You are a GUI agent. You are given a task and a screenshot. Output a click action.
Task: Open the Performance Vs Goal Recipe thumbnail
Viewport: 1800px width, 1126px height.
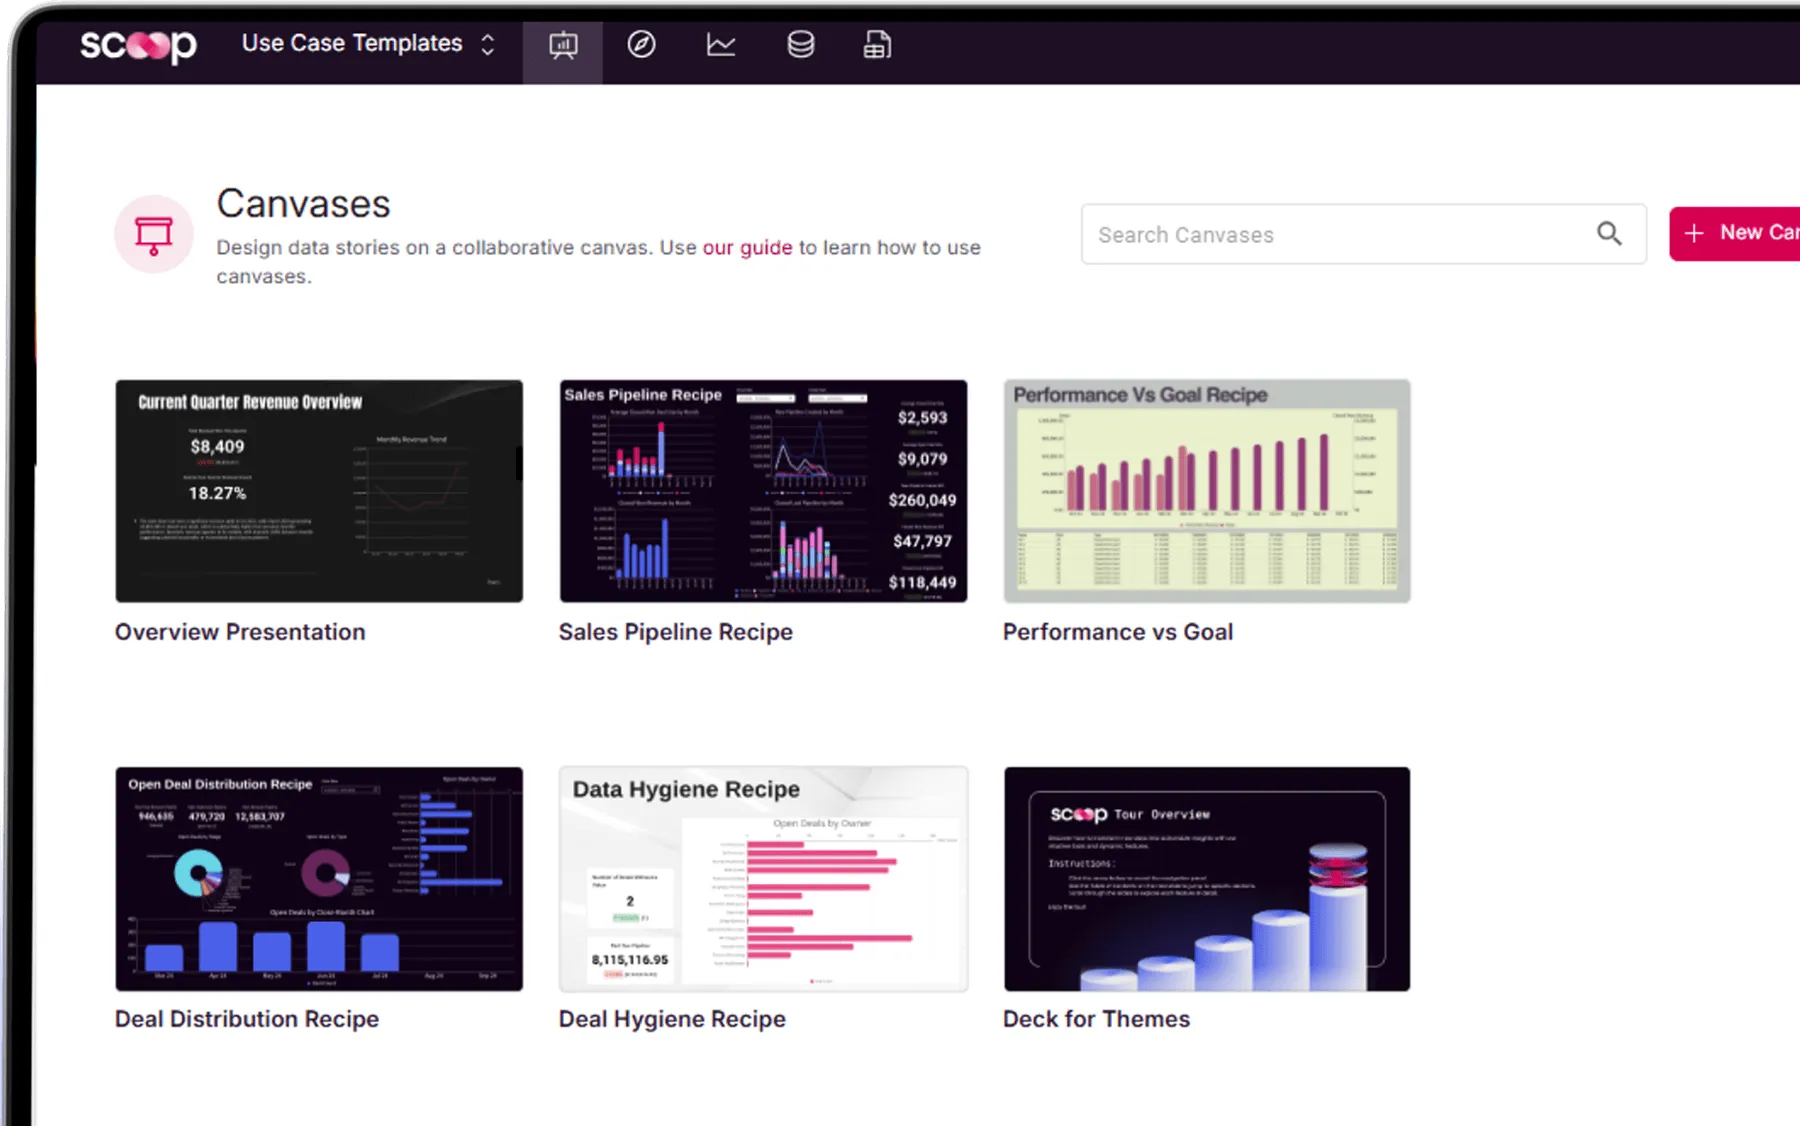coord(1207,491)
